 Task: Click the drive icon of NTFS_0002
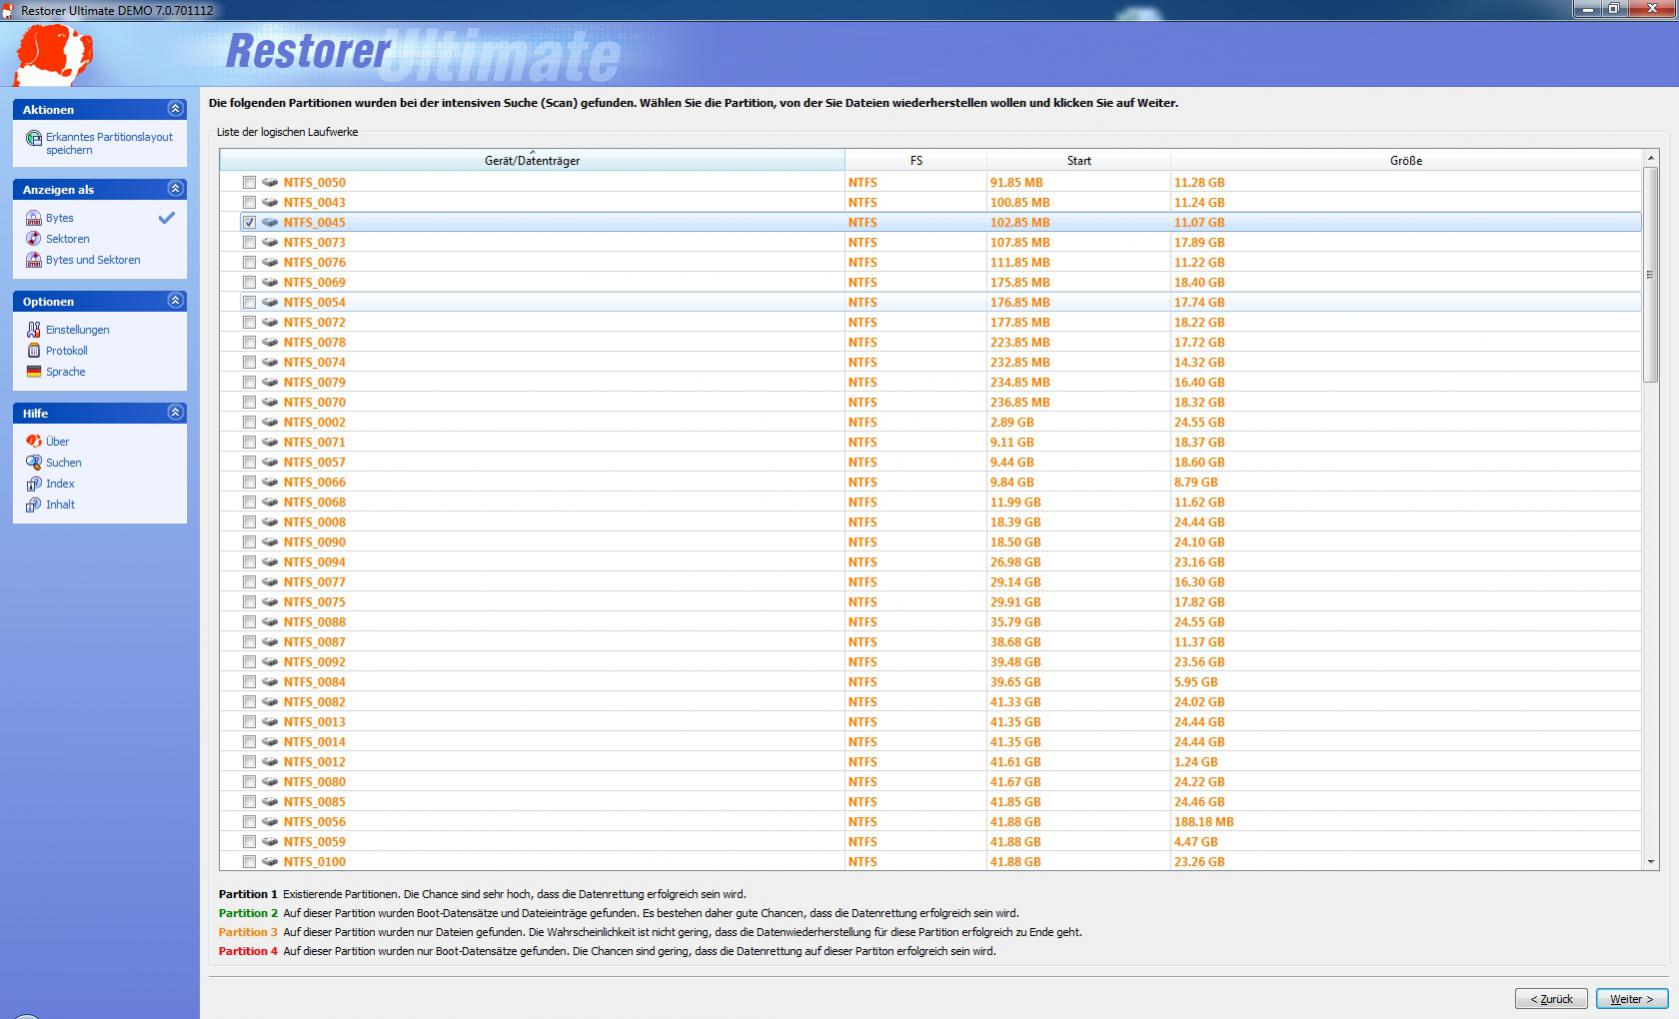coord(270,422)
